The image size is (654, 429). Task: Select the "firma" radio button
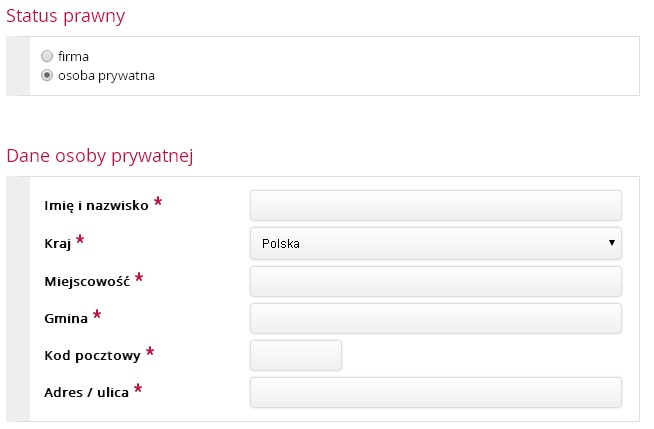pos(47,57)
